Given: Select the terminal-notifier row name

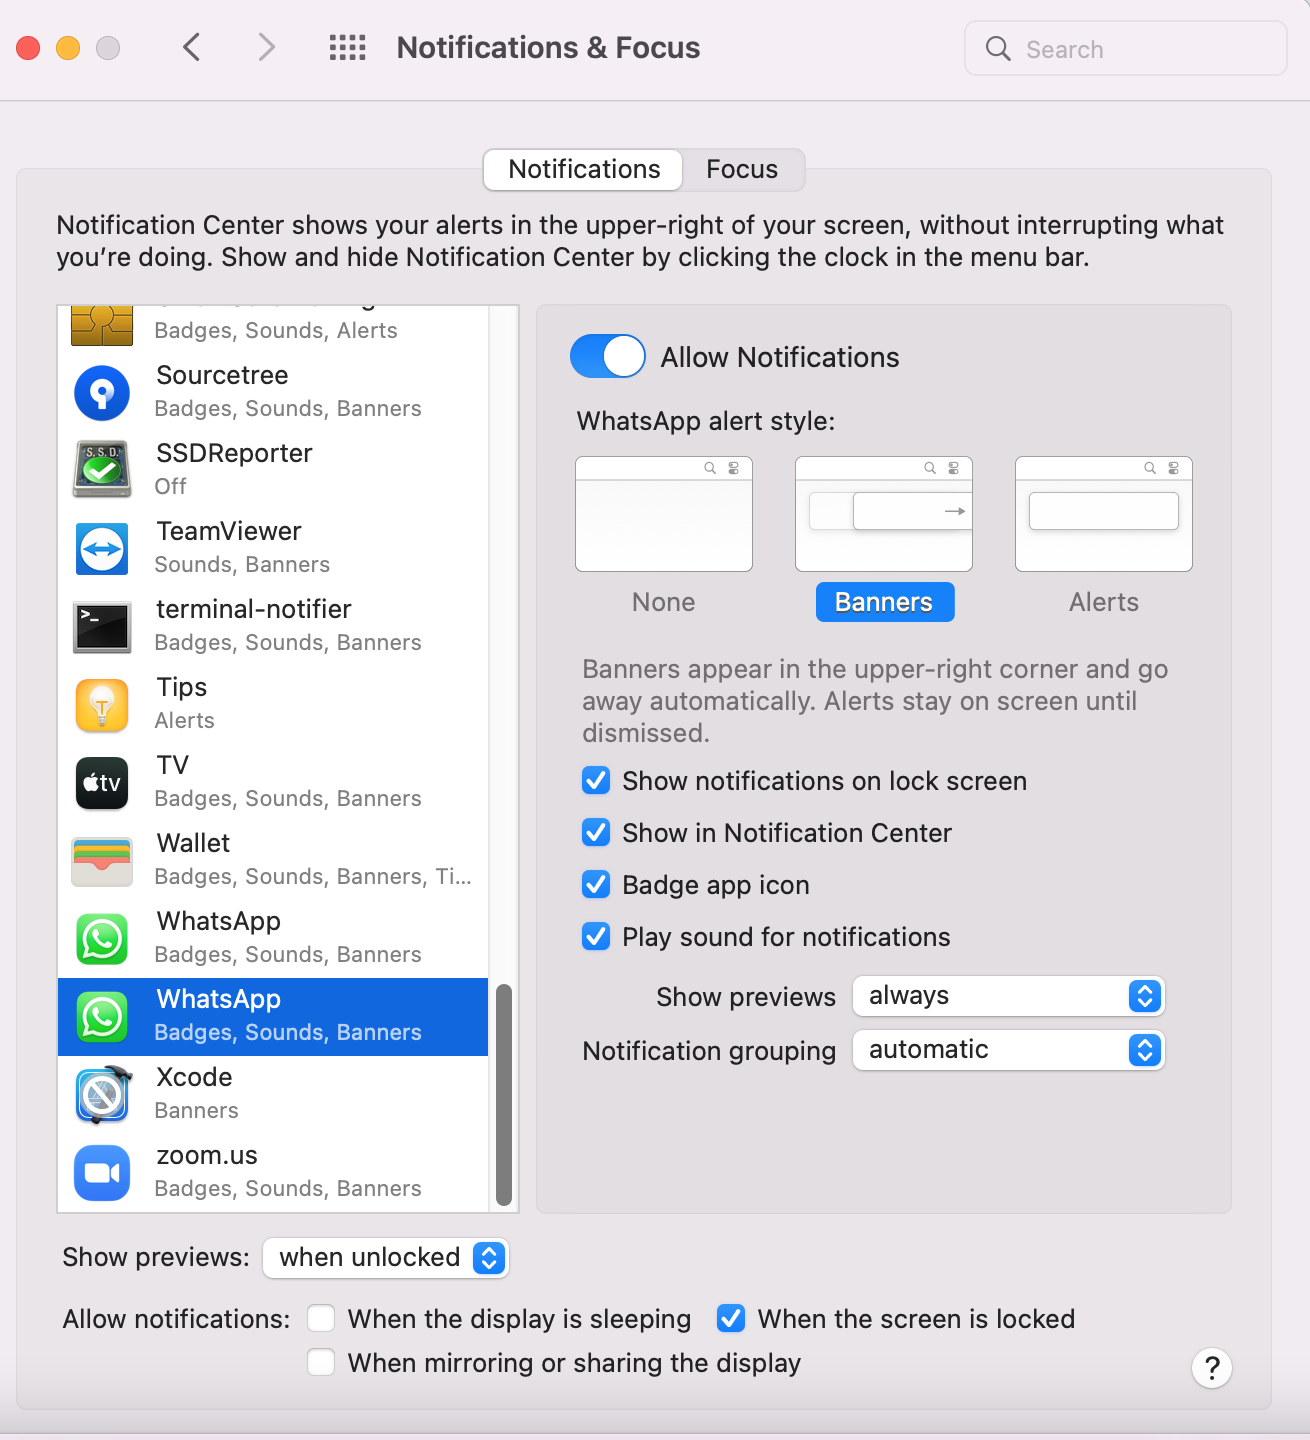Looking at the screenshot, I should tap(254, 609).
